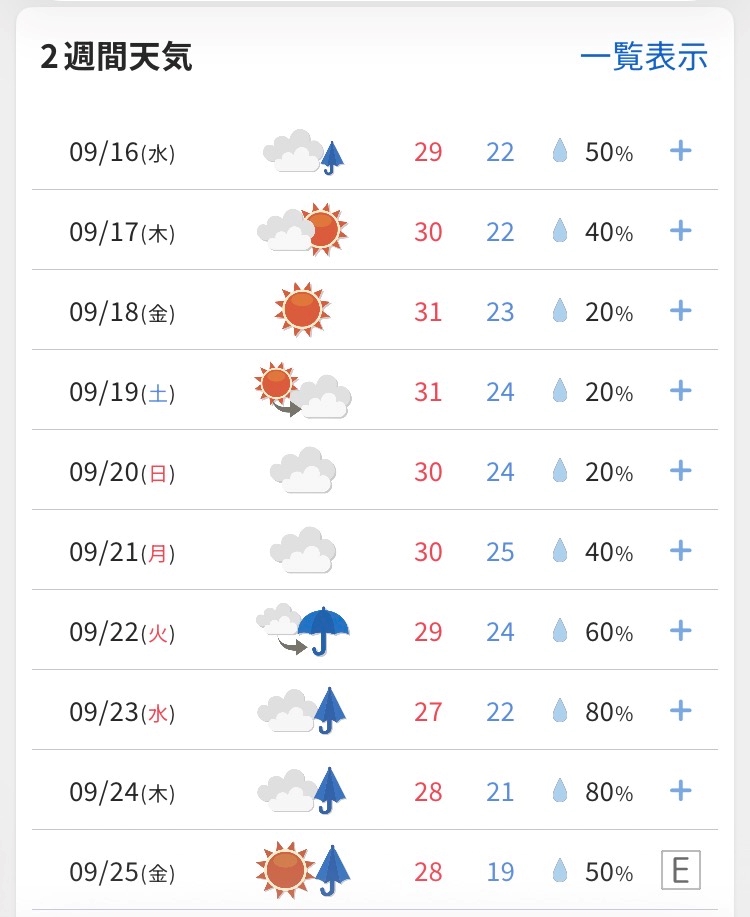Click cloud and sun icon for 09/17
This screenshot has width=750, height=917.
coord(302,230)
